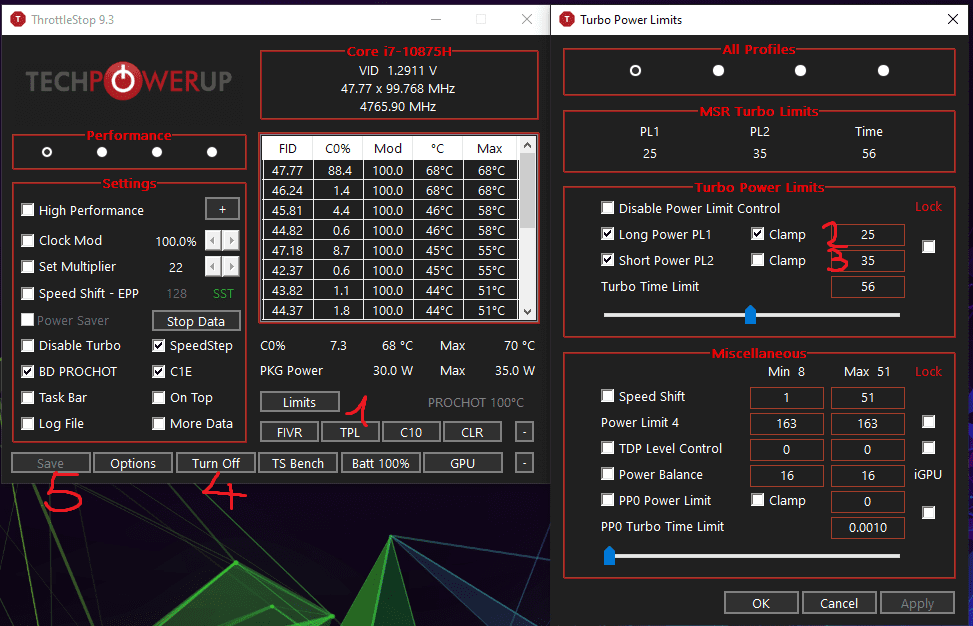
Task: Enable the Set Multiplier checkbox
Action: click(27, 266)
